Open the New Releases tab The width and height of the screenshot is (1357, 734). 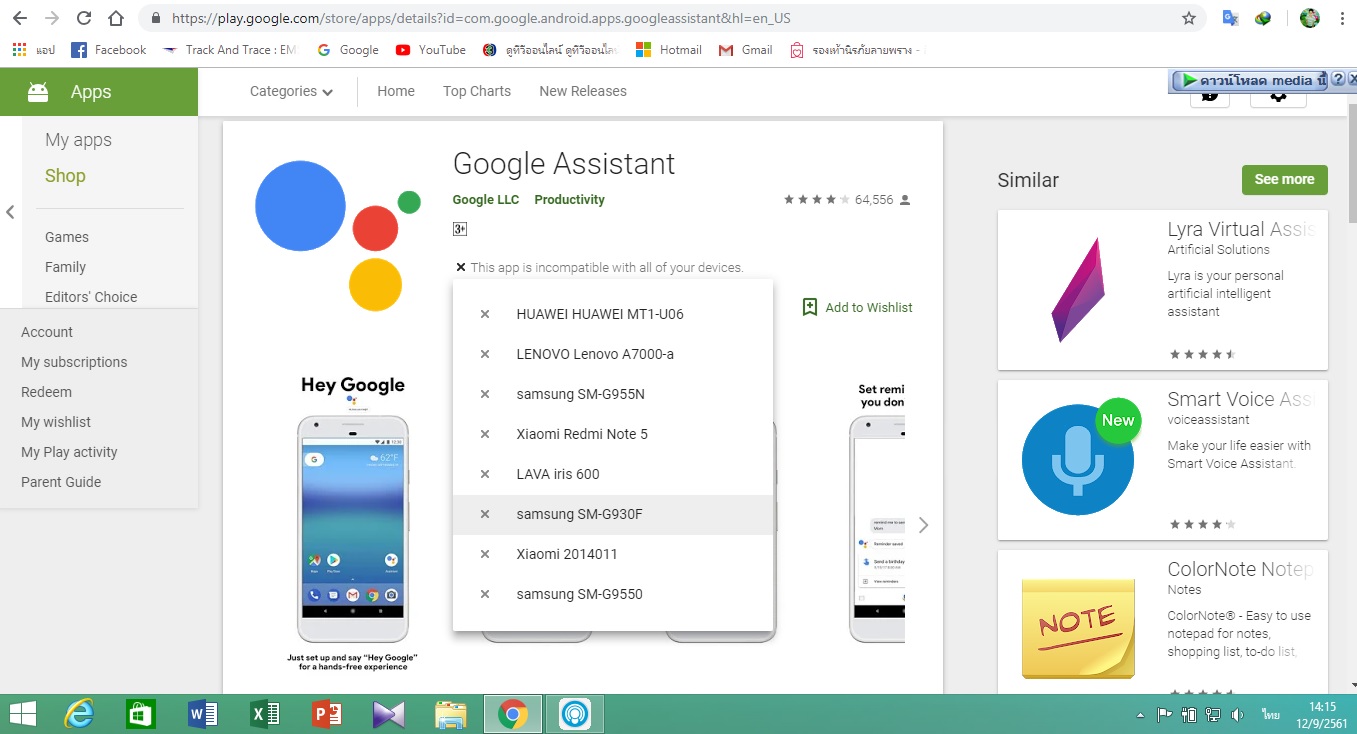click(583, 91)
